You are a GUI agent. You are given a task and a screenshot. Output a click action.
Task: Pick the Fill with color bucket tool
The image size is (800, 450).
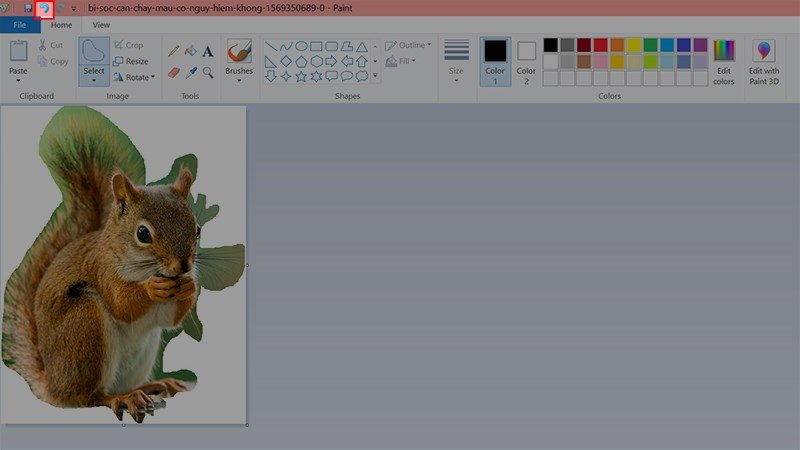pos(191,49)
